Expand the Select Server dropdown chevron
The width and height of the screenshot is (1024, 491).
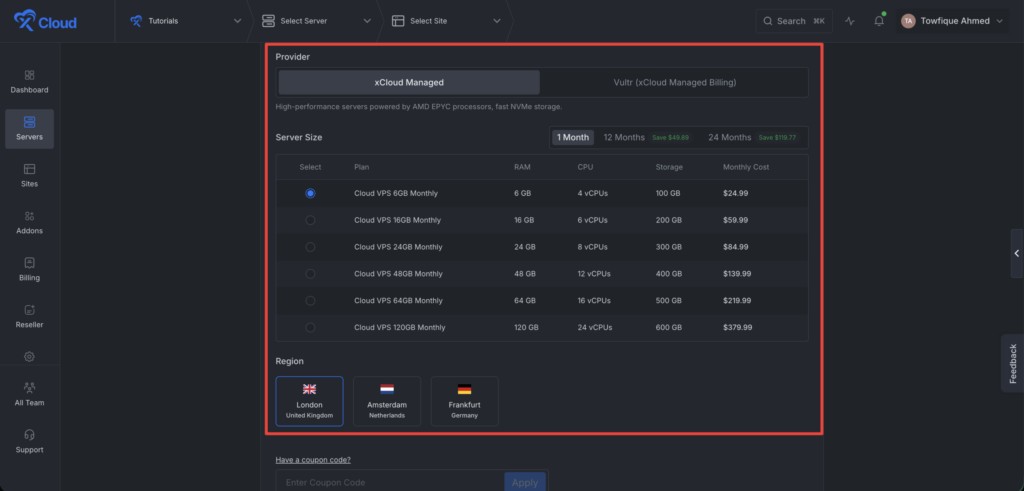[x=367, y=21]
